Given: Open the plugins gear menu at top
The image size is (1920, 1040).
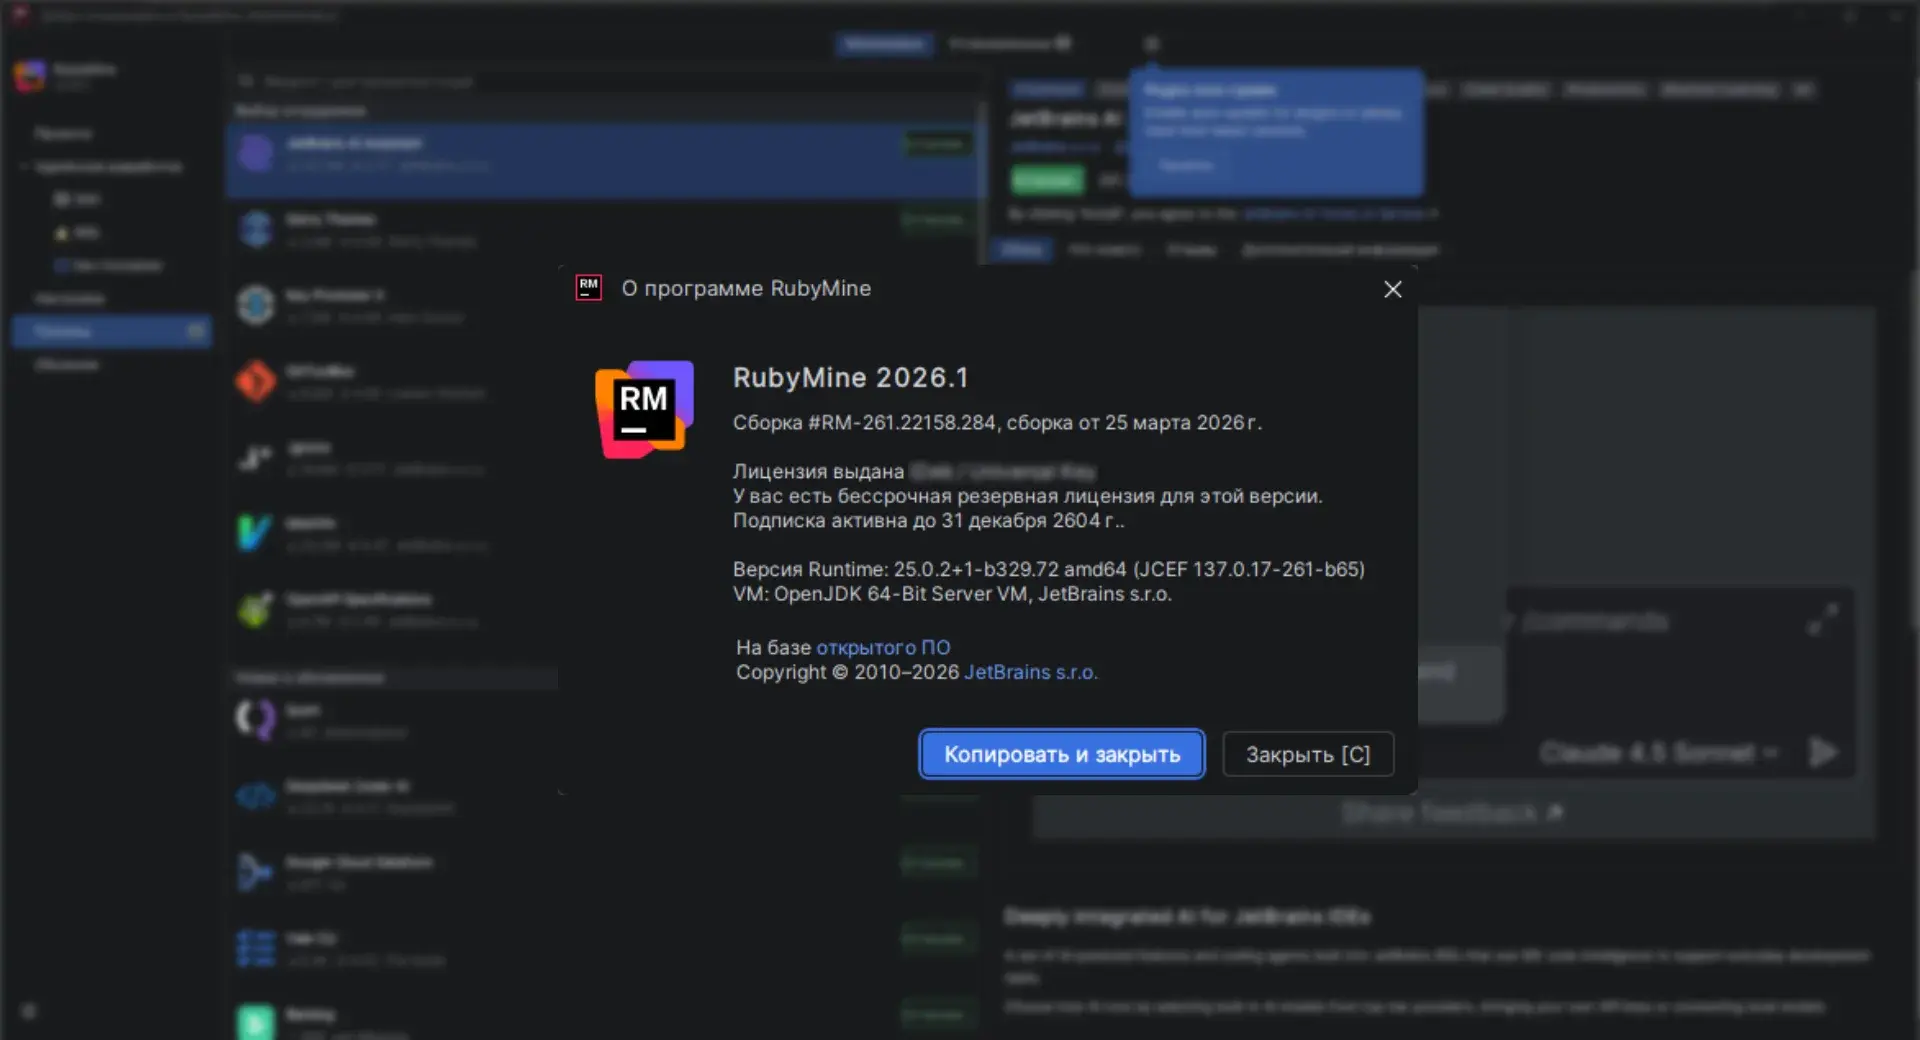Looking at the screenshot, I should coord(1151,44).
